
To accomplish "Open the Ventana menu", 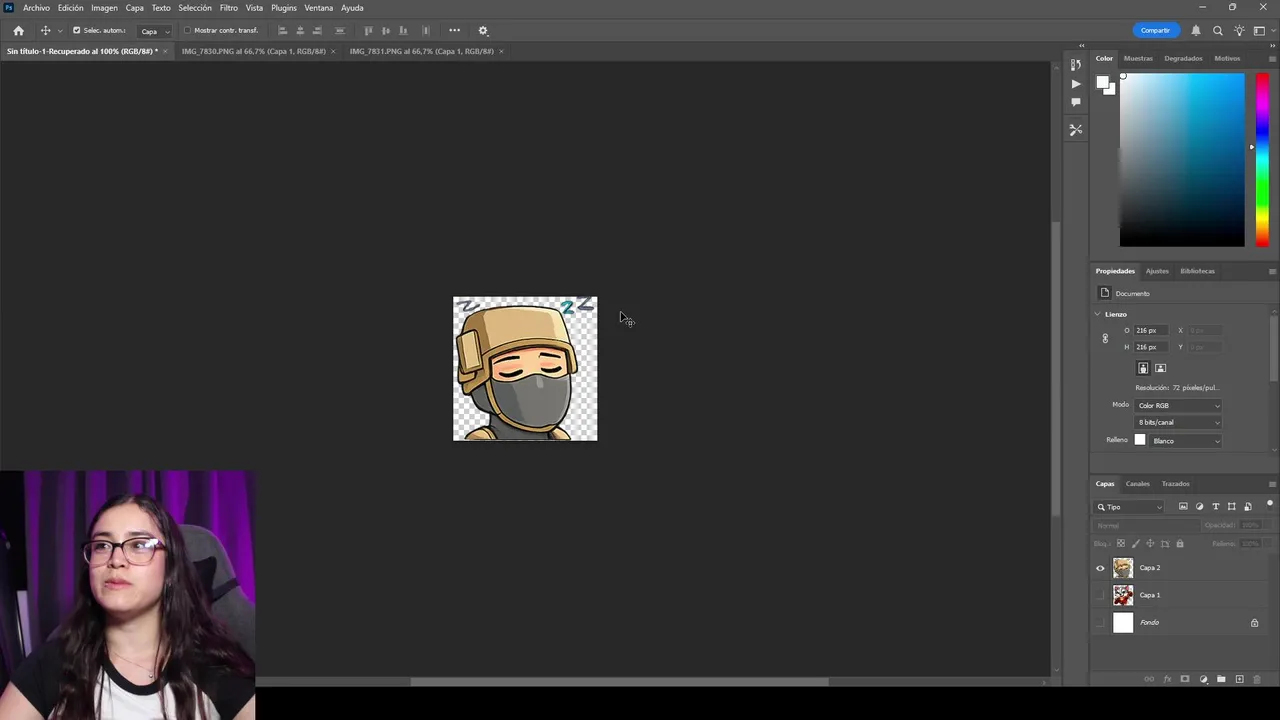I will pyautogui.click(x=318, y=8).
